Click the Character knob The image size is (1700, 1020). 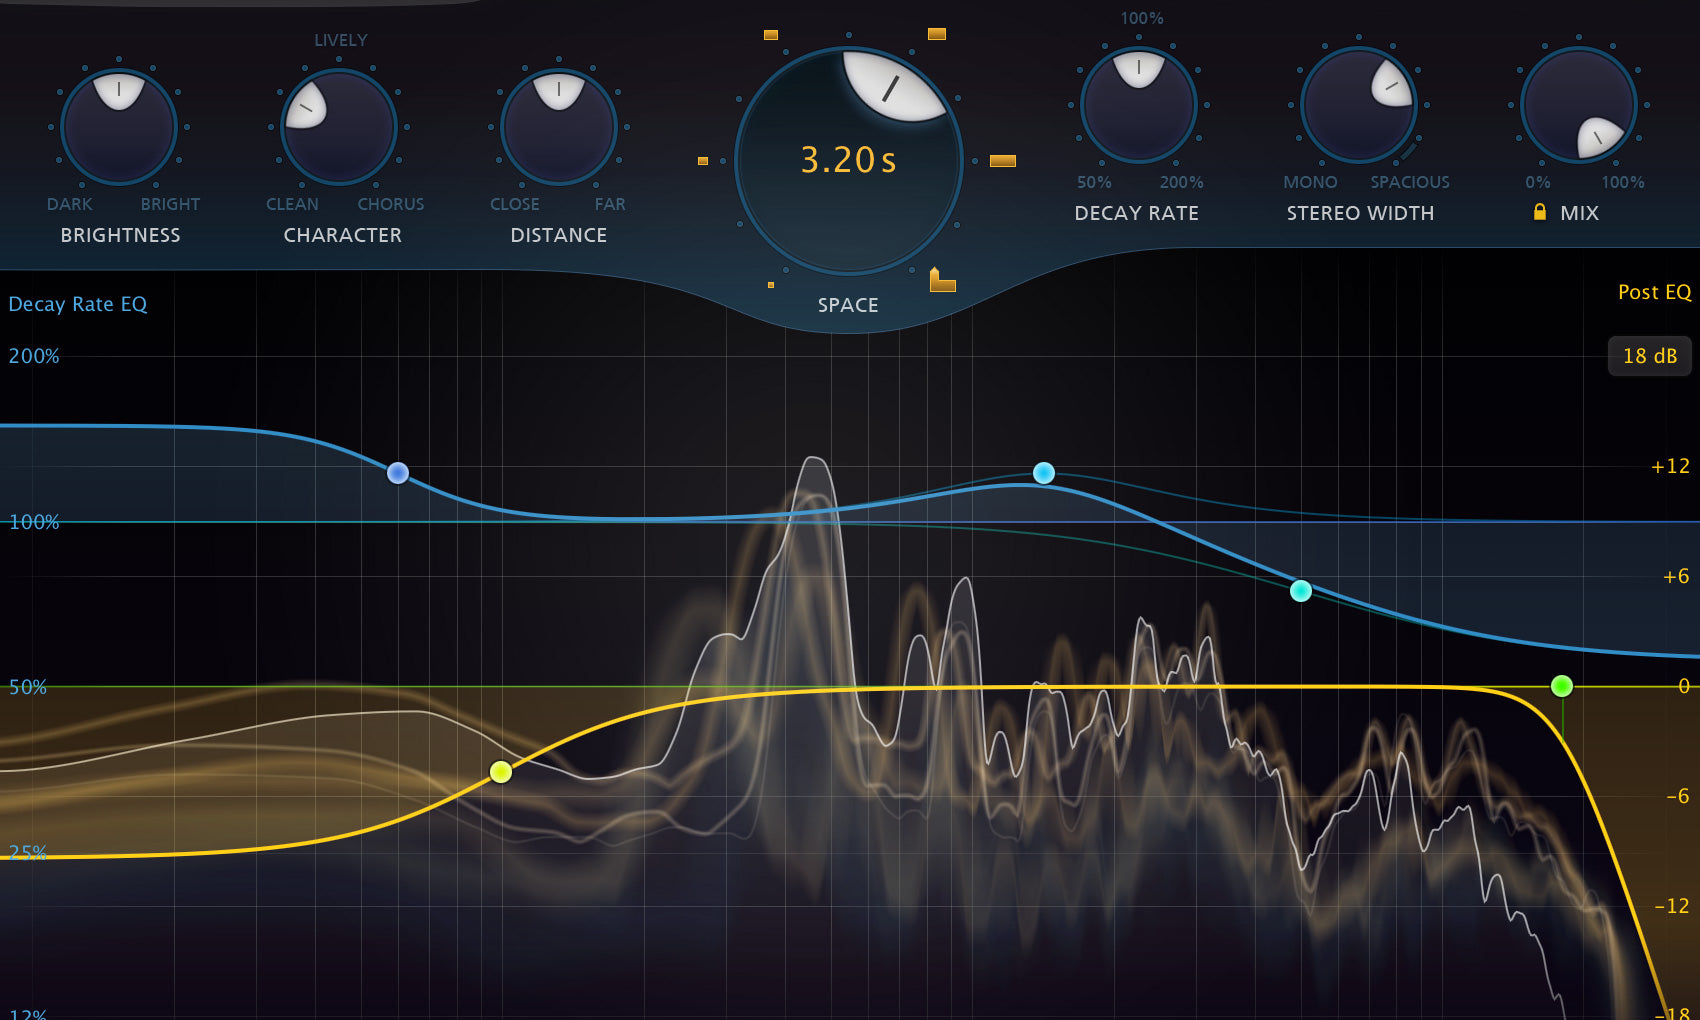tap(339, 127)
